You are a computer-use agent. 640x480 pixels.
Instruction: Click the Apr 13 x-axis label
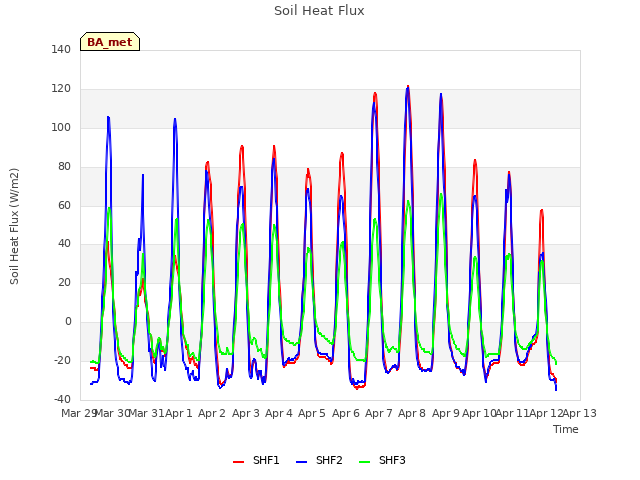pos(580,413)
